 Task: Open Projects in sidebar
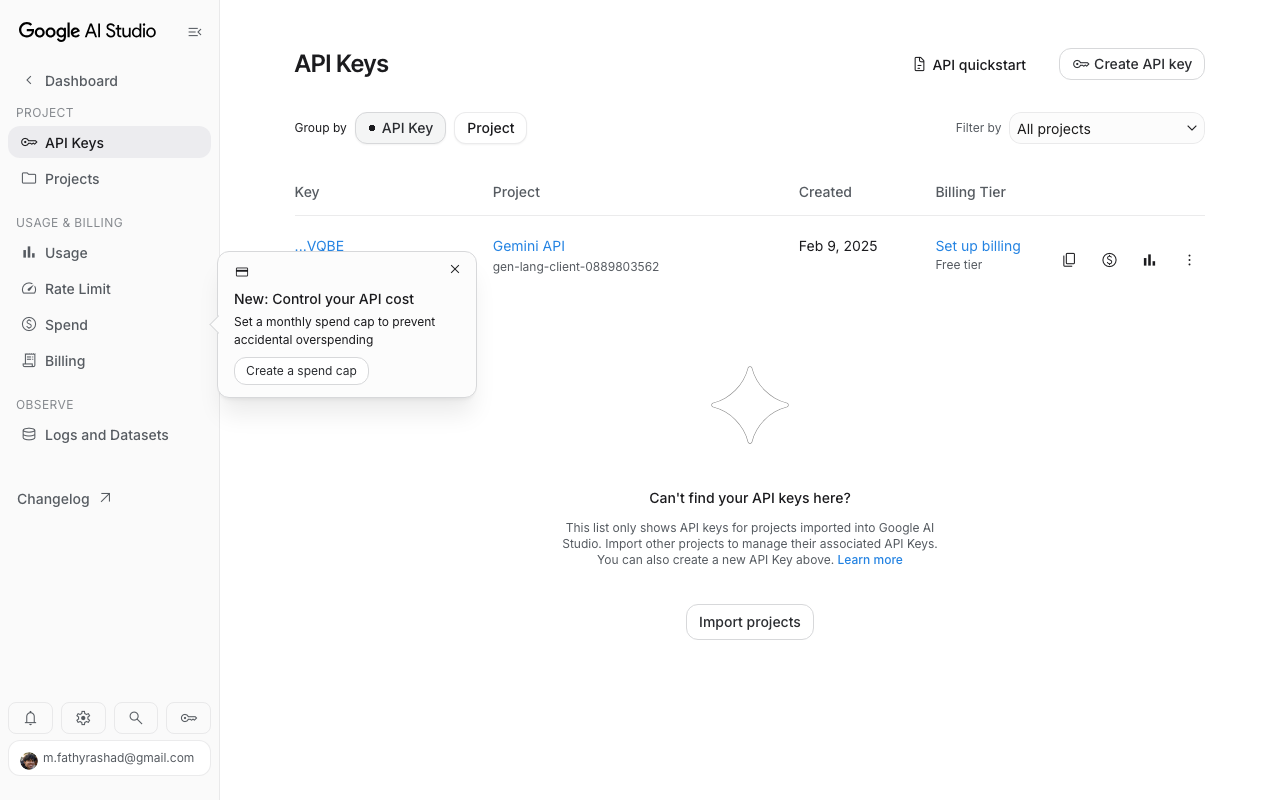109,179
